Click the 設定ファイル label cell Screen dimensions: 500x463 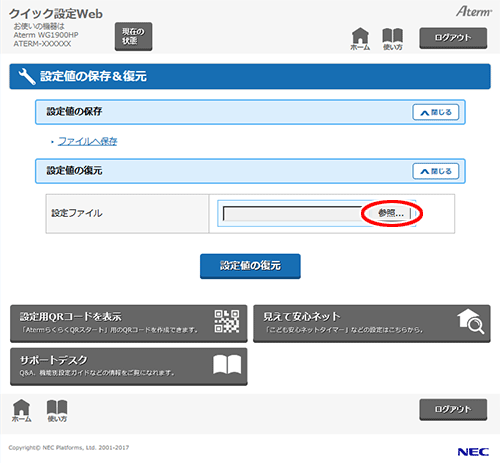coord(127,214)
